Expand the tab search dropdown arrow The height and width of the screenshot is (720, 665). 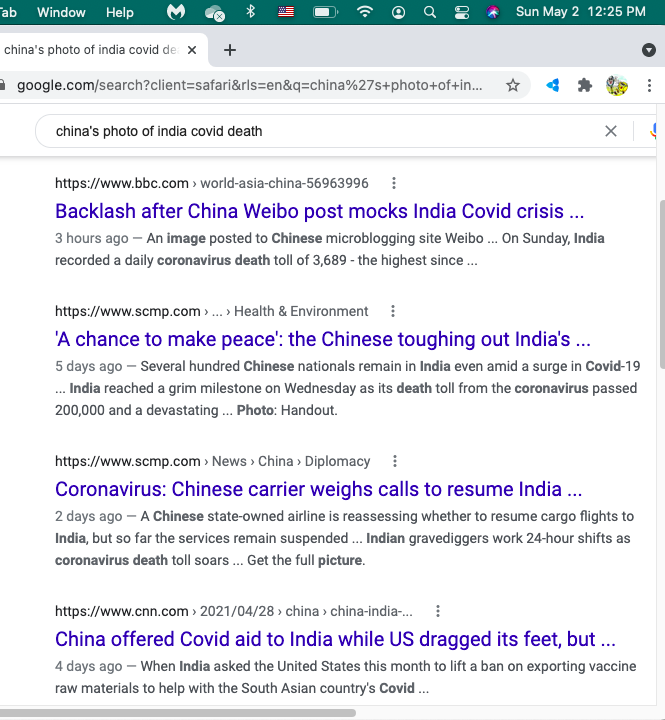point(648,50)
